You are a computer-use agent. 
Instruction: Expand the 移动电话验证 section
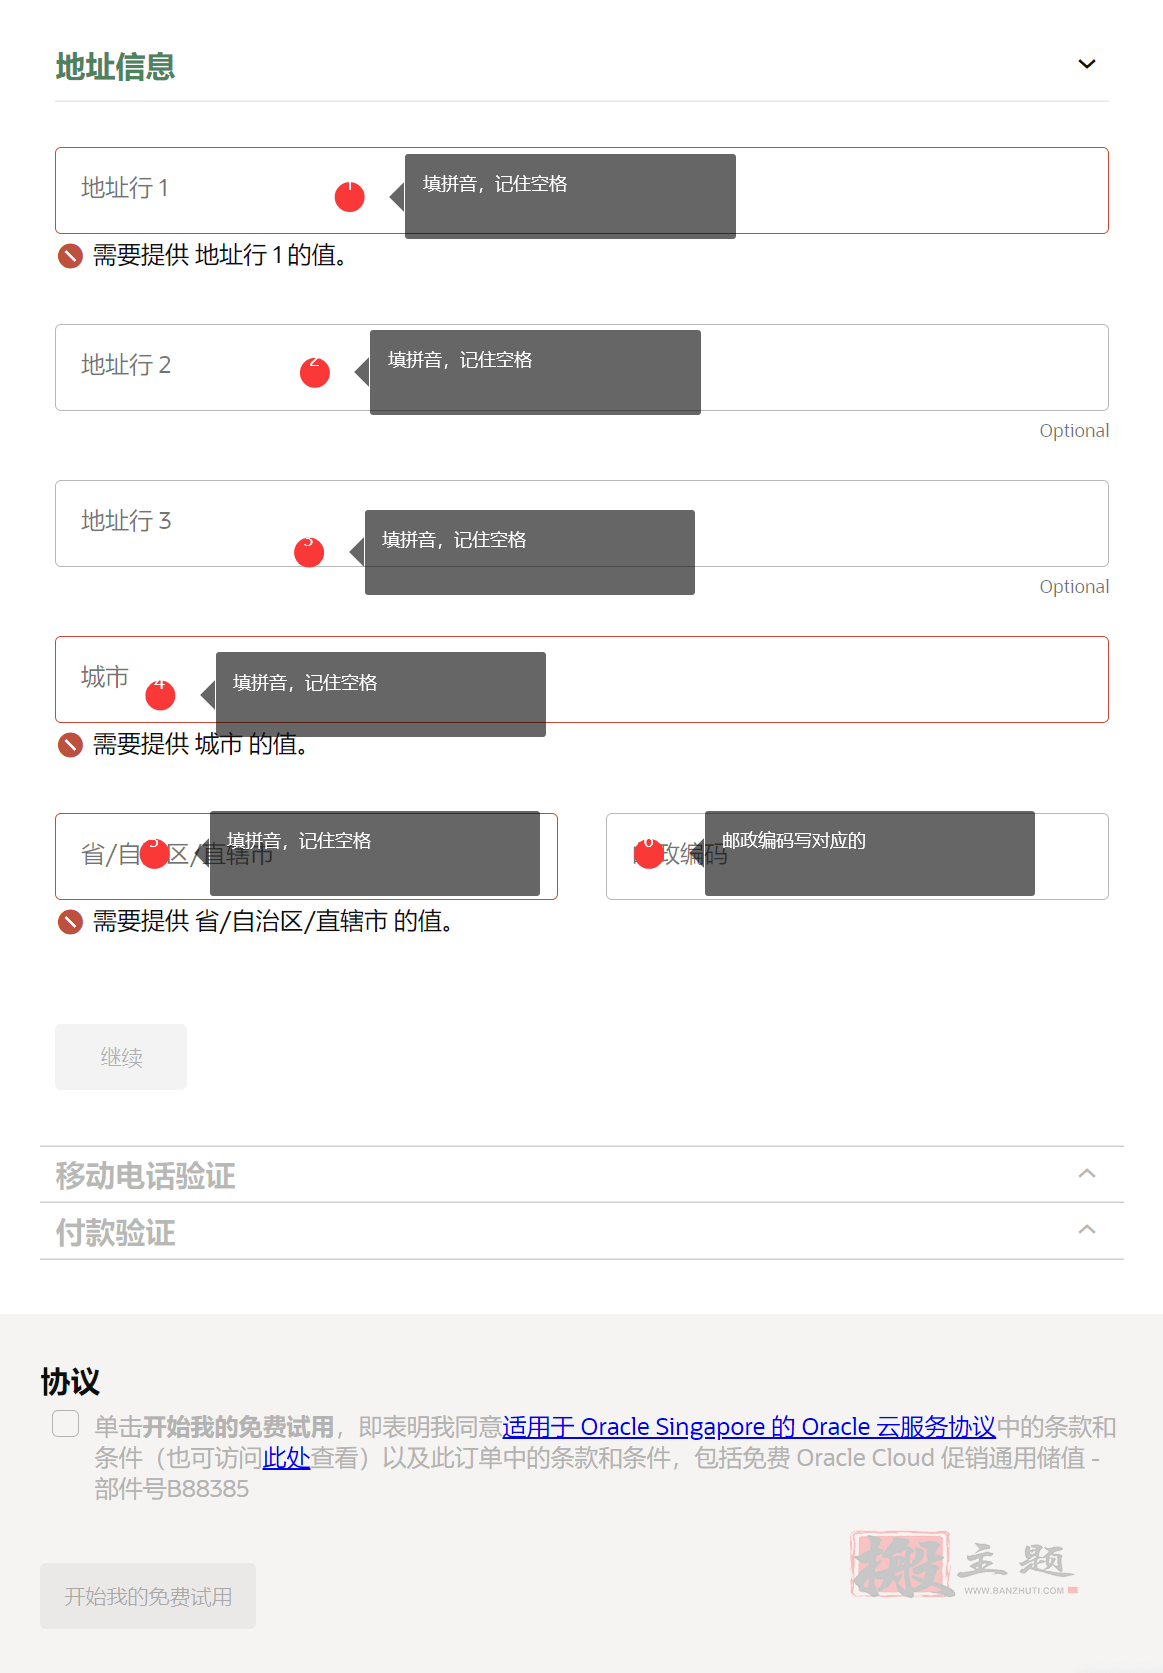coord(582,1175)
